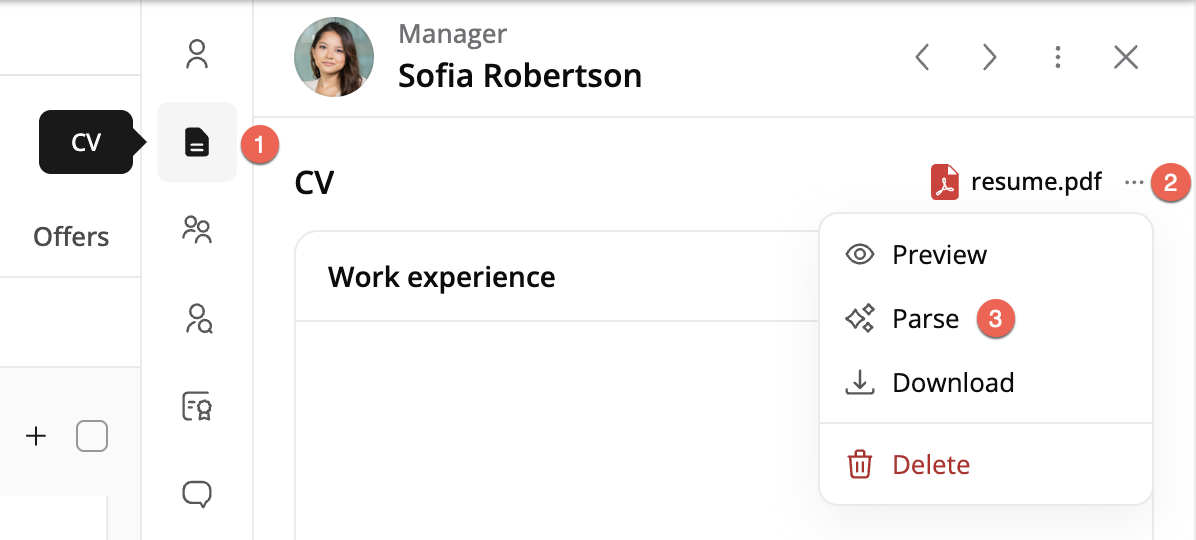This screenshot has height=540, width=1196.
Task: Open the vertical three-dot menu in header
Action: 1057,56
